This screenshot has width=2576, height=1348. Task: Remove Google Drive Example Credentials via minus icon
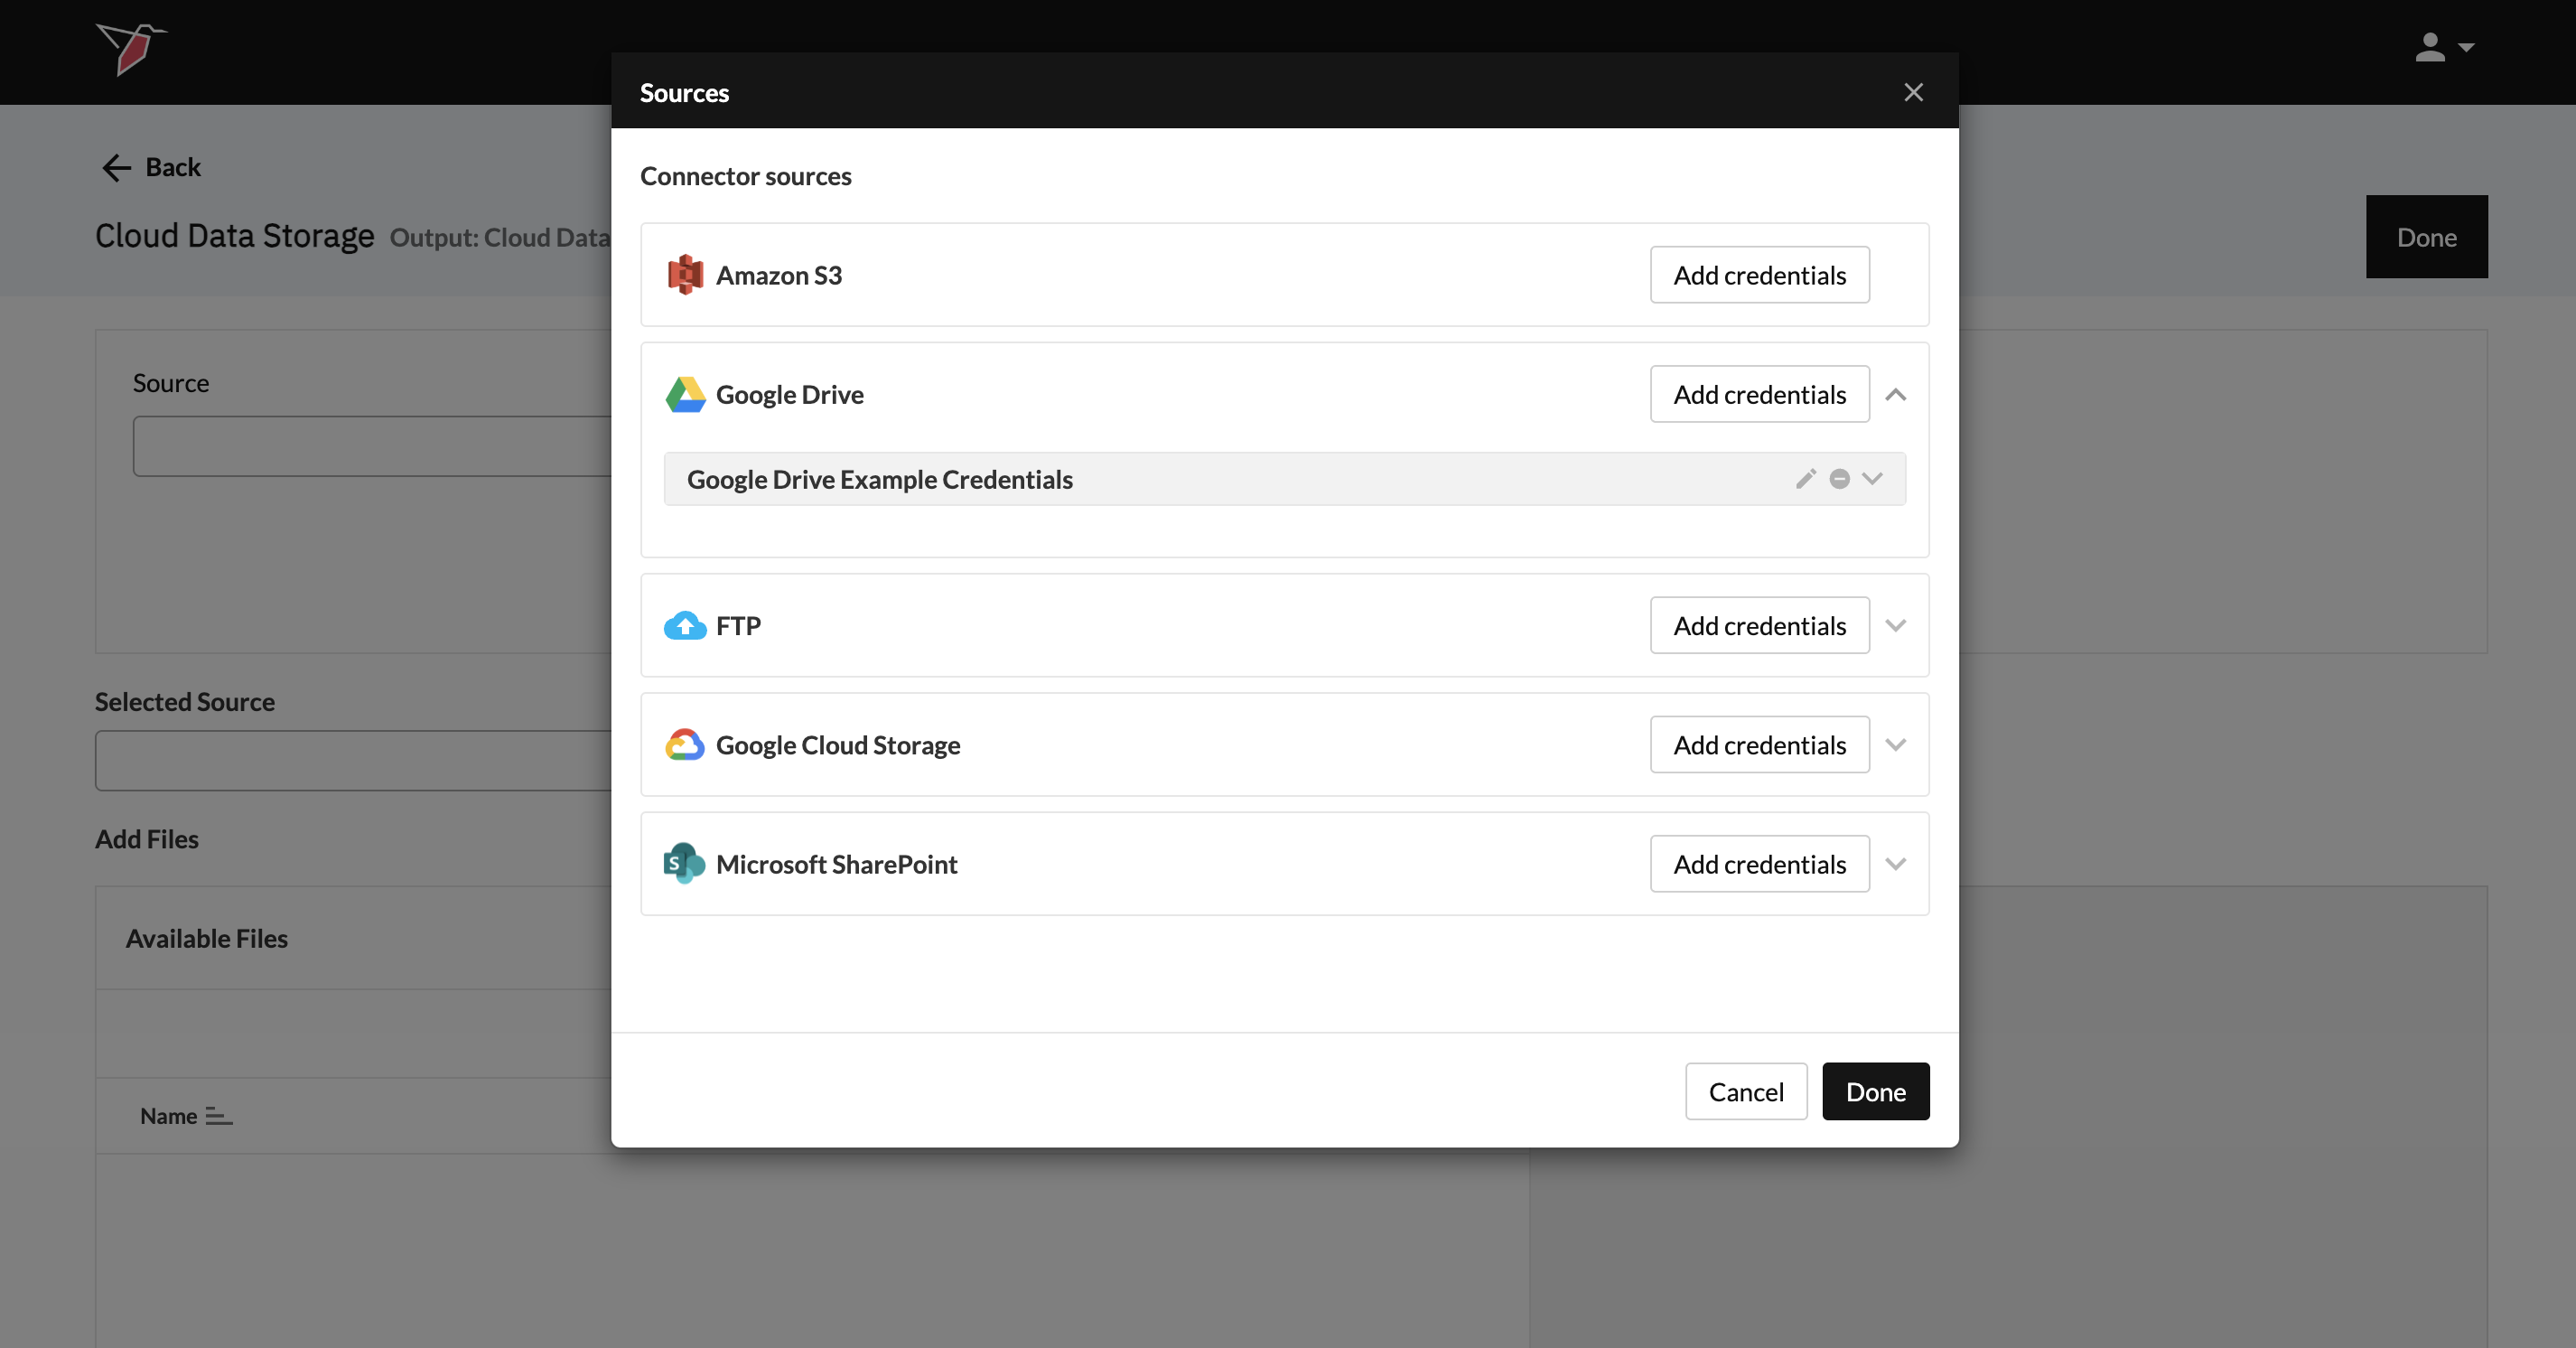coord(1839,479)
